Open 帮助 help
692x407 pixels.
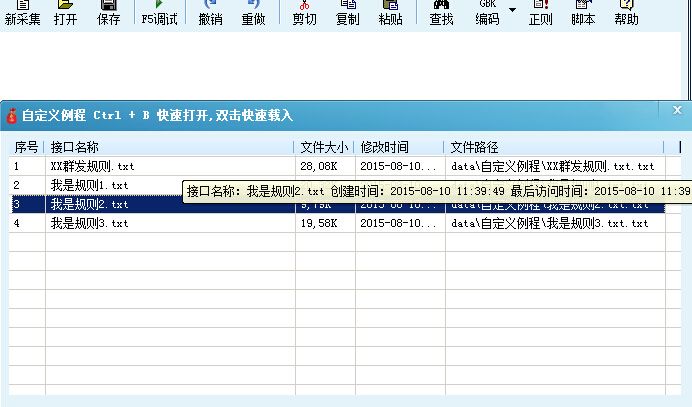tap(626, 13)
